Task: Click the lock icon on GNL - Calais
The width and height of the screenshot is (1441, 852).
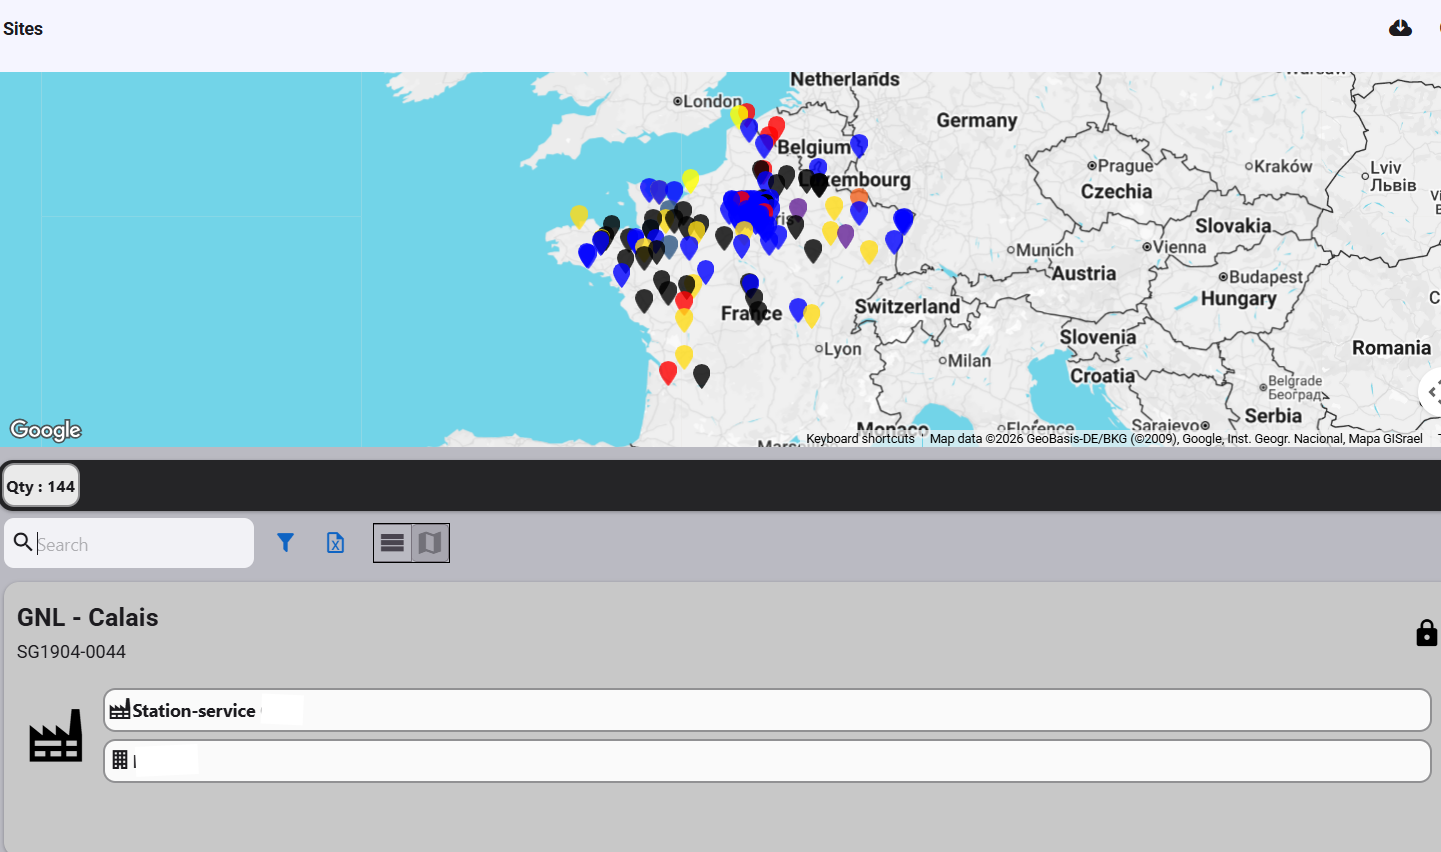Action: click(x=1426, y=633)
